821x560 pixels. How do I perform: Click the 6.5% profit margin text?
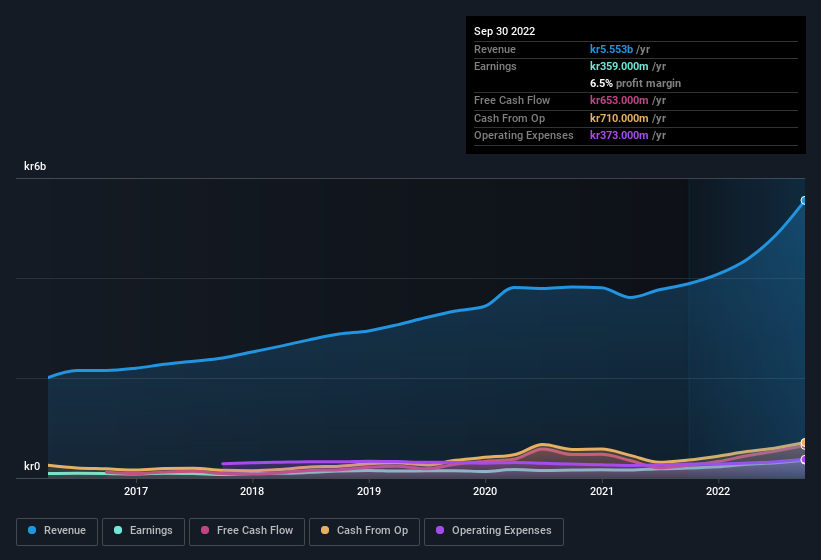pyautogui.click(x=635, y=83)
